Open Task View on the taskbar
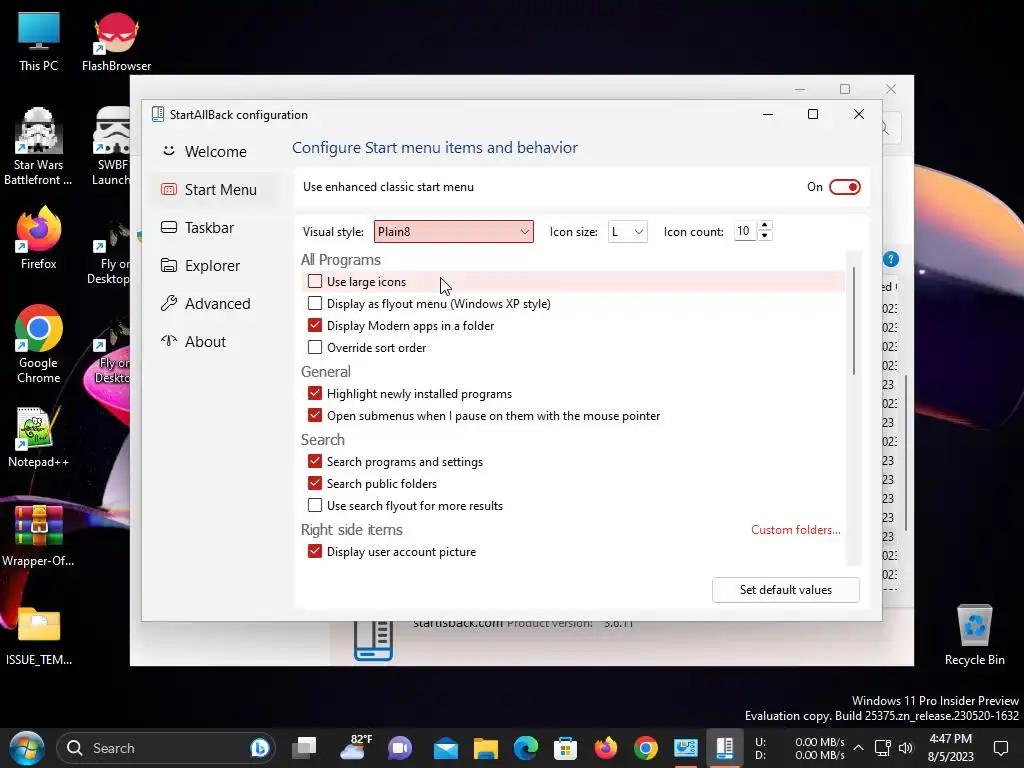Image resolution: width=1024 pixels, height=768 pixels. pyautogui.click(x=304, y=748)
